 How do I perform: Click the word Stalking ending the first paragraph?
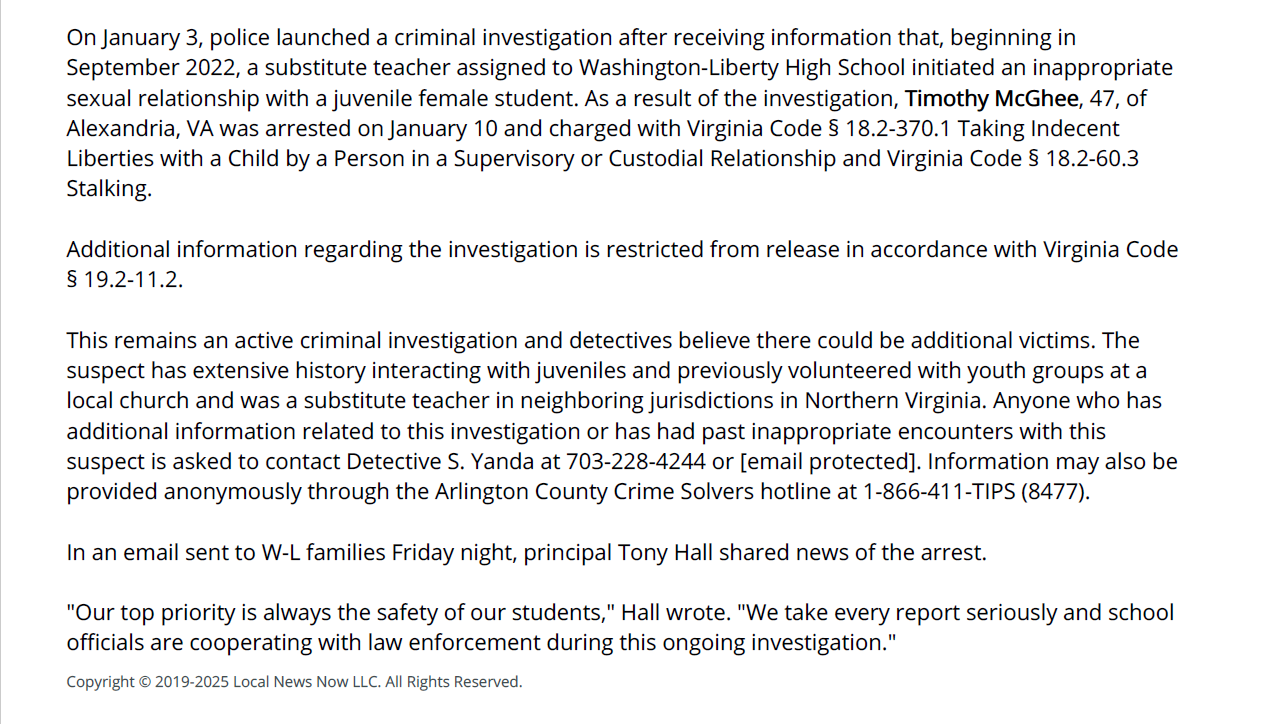pyautogui.click(x=109, y=189)
